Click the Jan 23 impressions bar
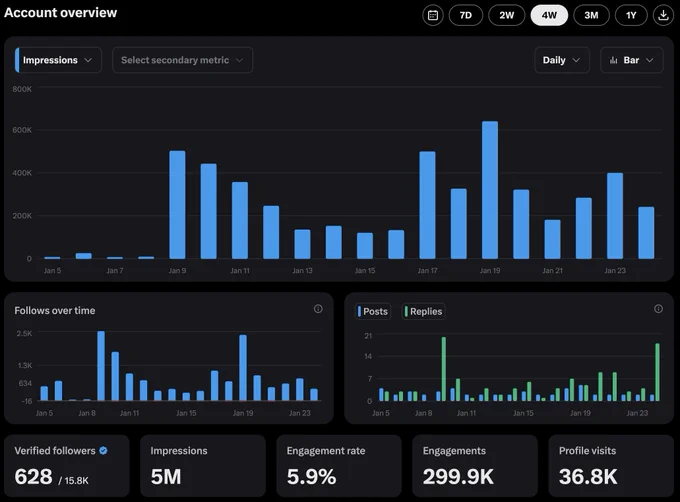Screen dimensions: 680x502 (x=615, y=216)
